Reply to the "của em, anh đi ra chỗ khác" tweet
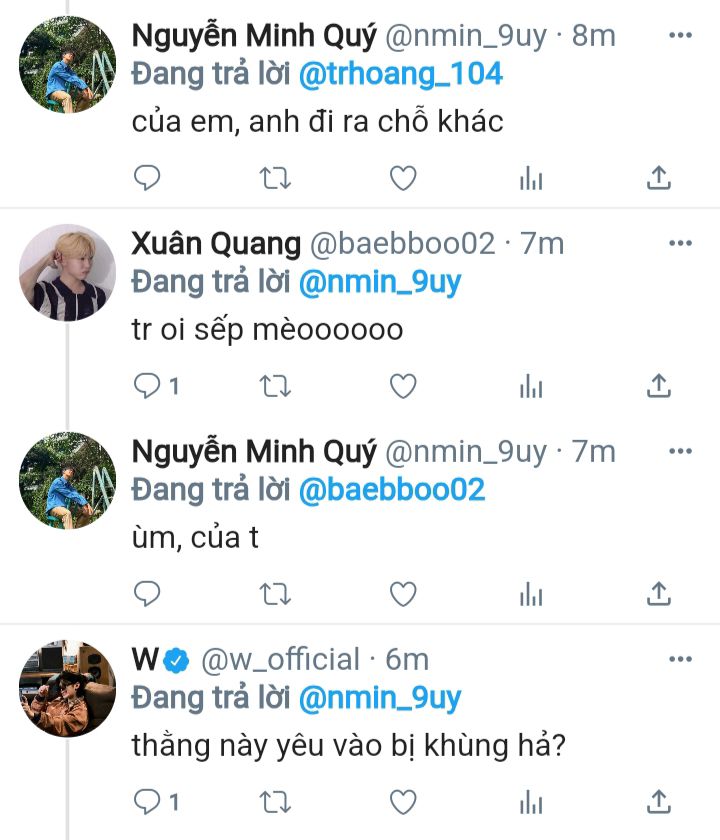This screenshot has width=720, height=840. coord(147,178)
